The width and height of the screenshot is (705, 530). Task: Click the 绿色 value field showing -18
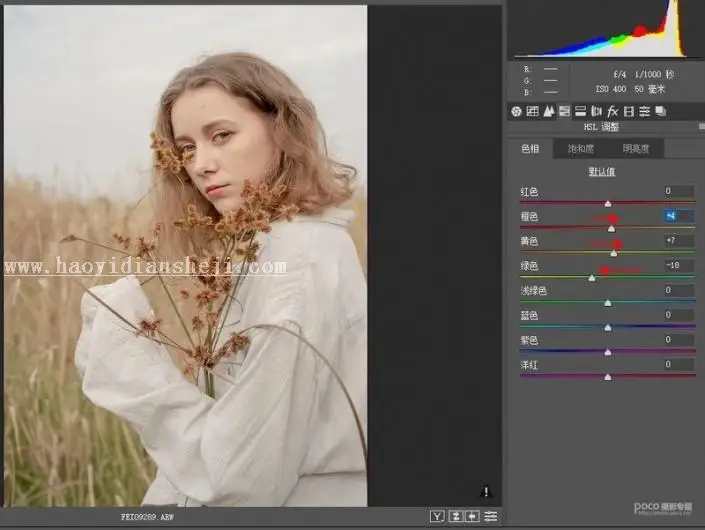pyautogui.click(x=679, y=265)
